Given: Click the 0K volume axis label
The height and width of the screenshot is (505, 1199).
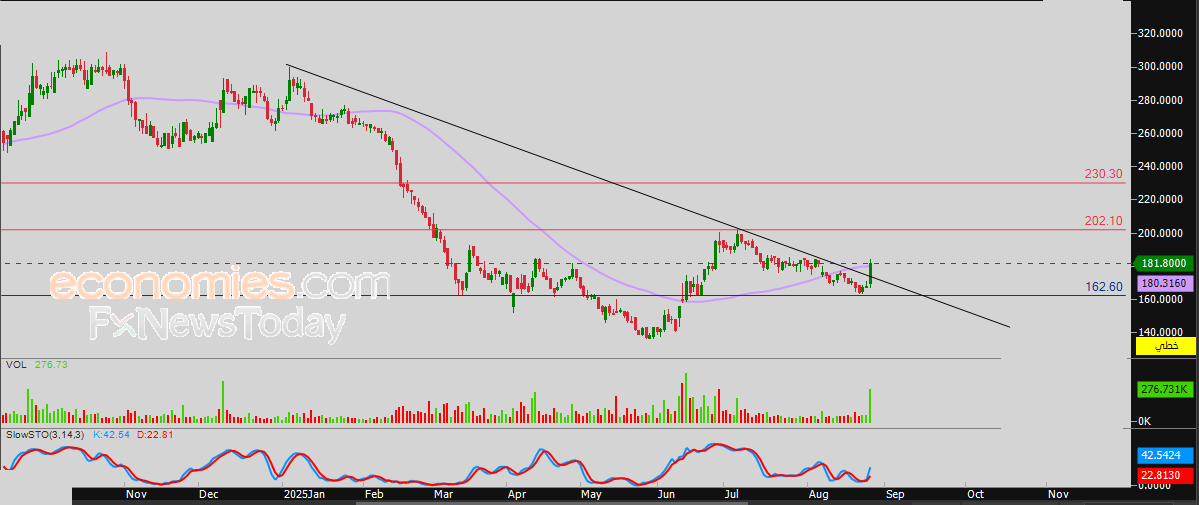Looking at the screenshot, I should tap(1145, 422).
